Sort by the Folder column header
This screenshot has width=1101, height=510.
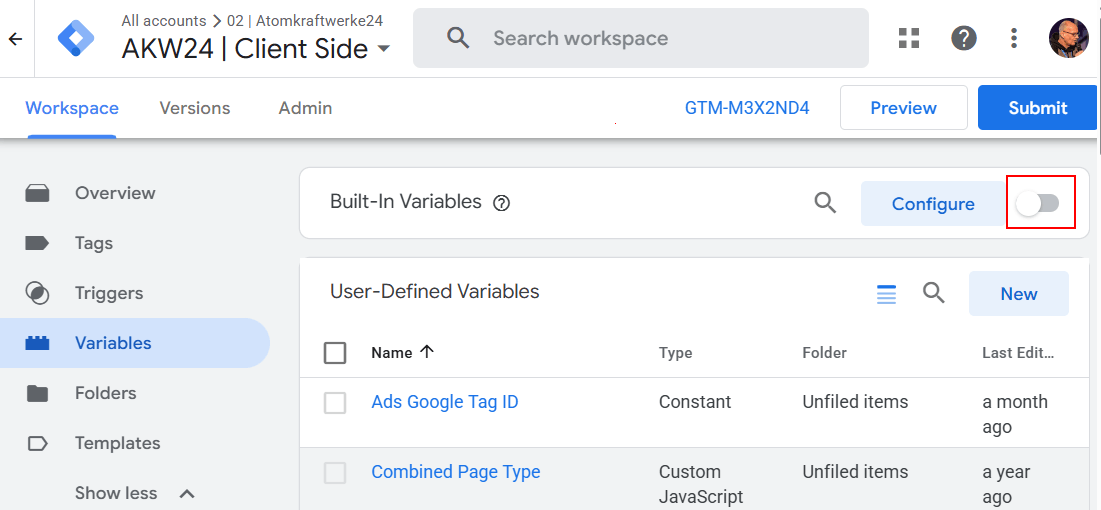(x=824, y=353)
